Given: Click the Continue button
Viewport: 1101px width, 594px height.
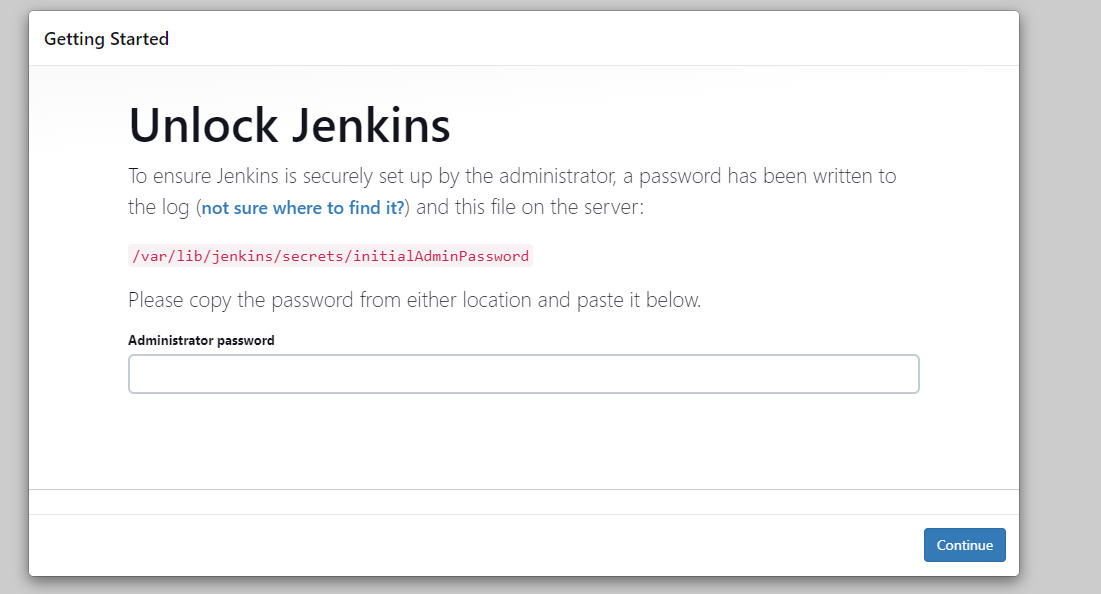Looking at the screenshot, I should click(964, 545).
